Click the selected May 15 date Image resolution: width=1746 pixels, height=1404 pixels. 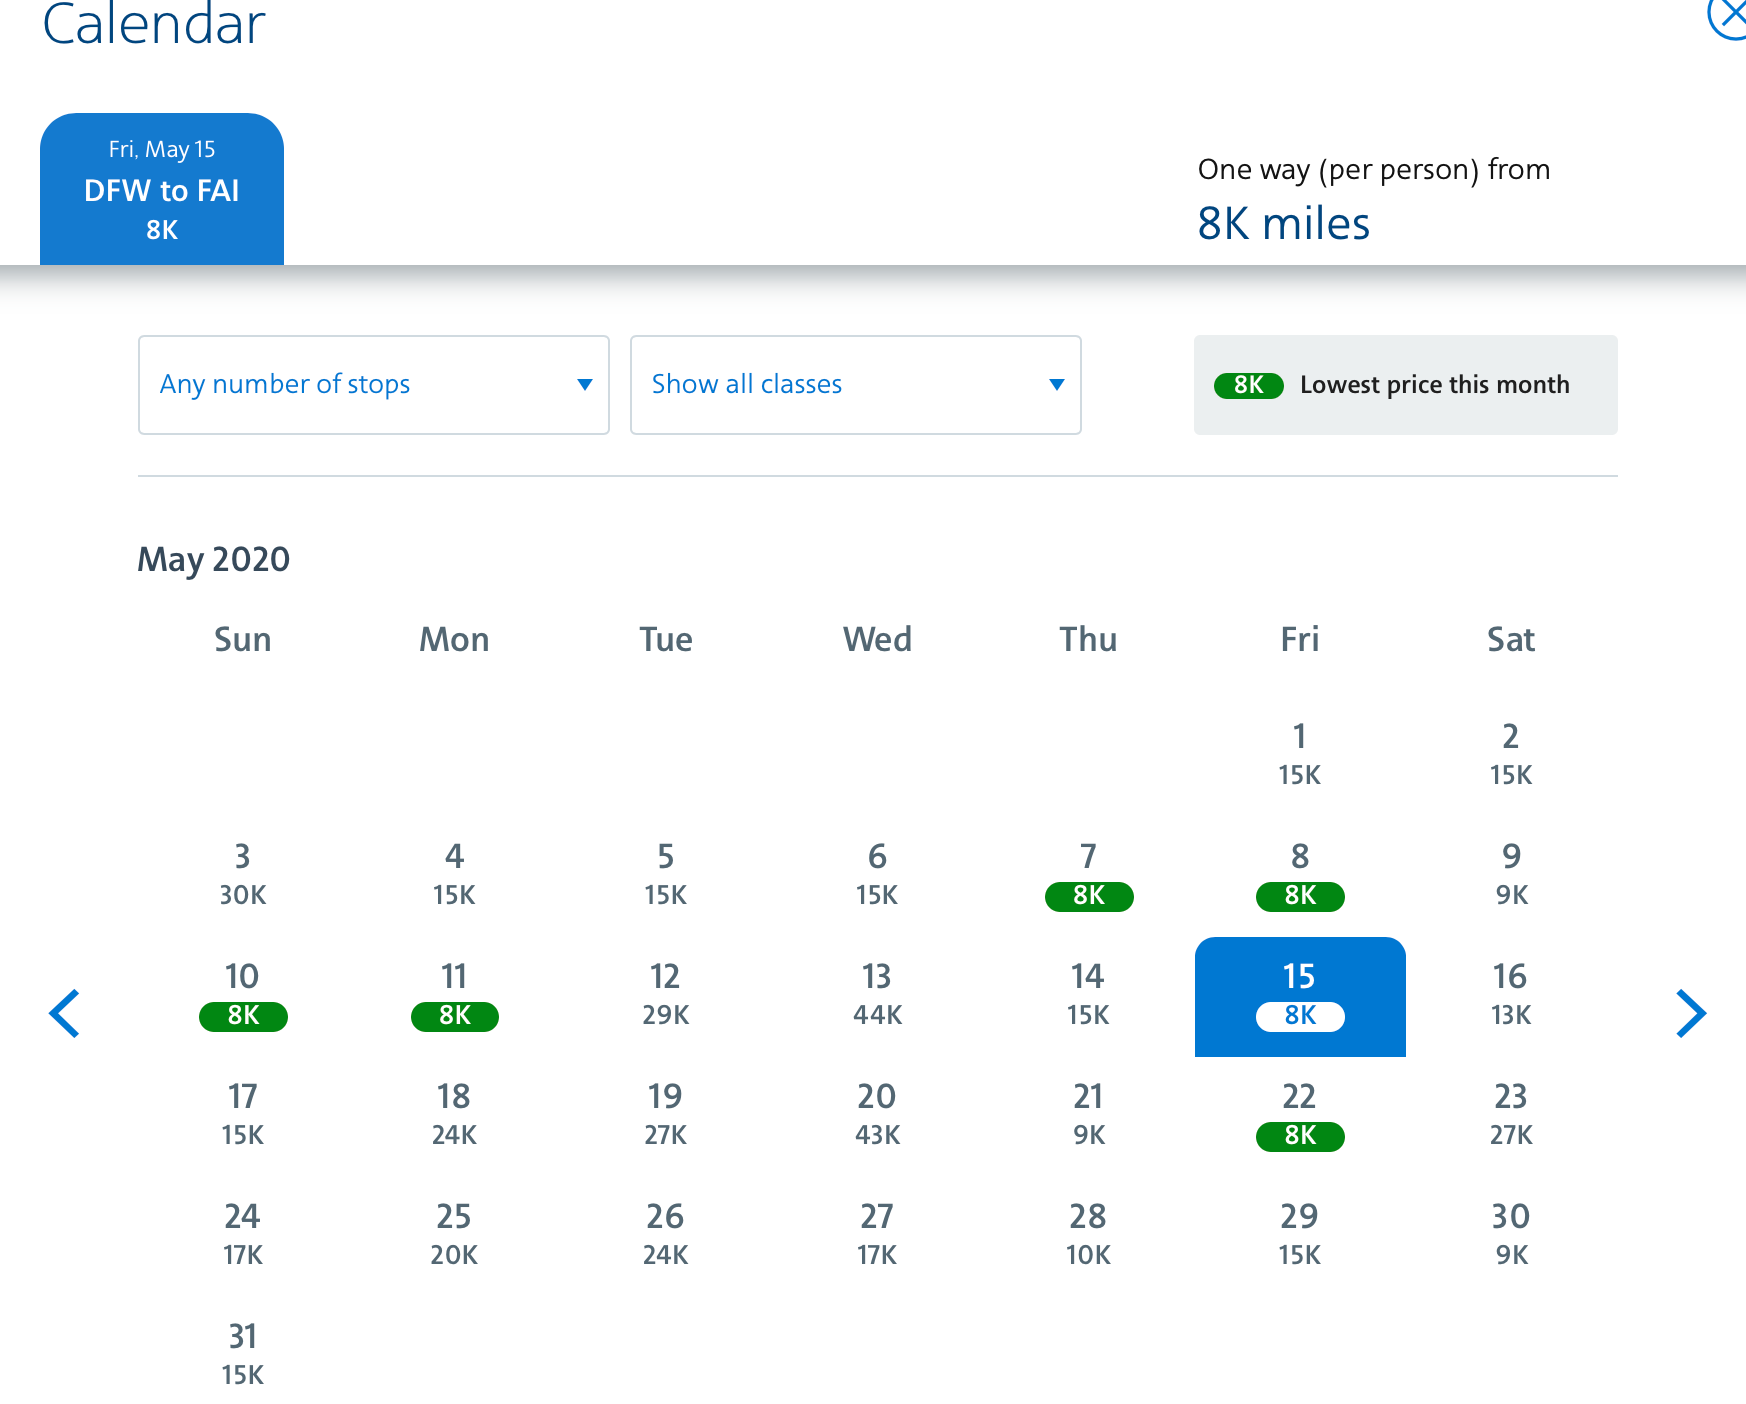tap(1300, 996)
